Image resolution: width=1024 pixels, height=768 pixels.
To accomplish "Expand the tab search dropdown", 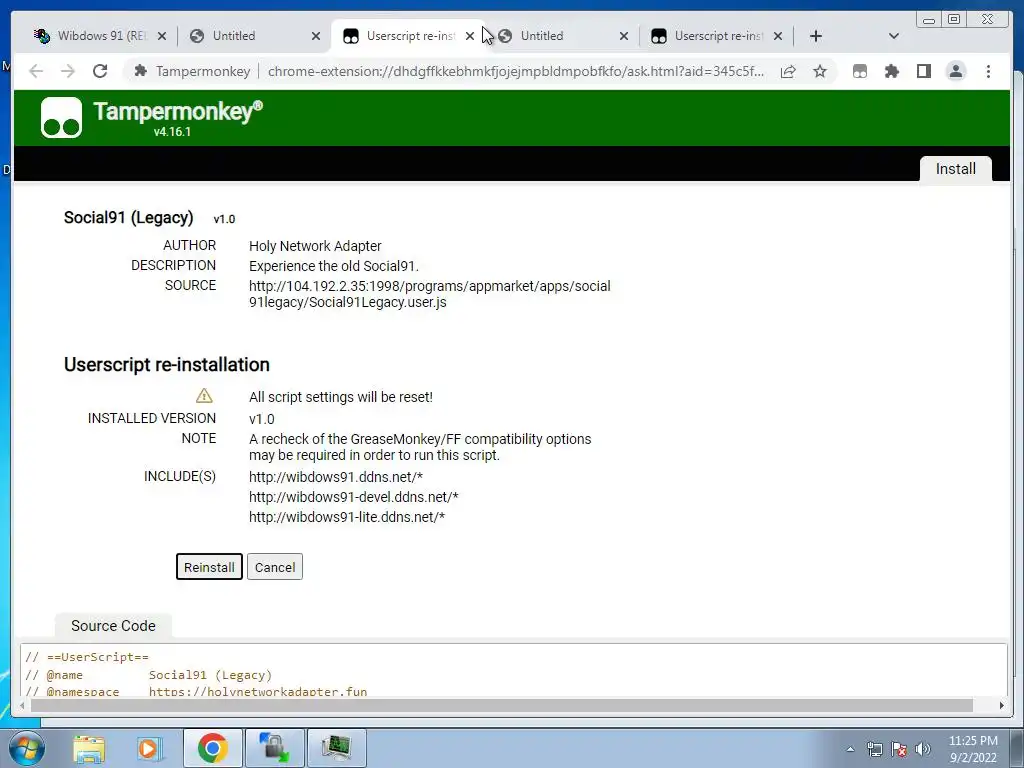I will 894,36.
